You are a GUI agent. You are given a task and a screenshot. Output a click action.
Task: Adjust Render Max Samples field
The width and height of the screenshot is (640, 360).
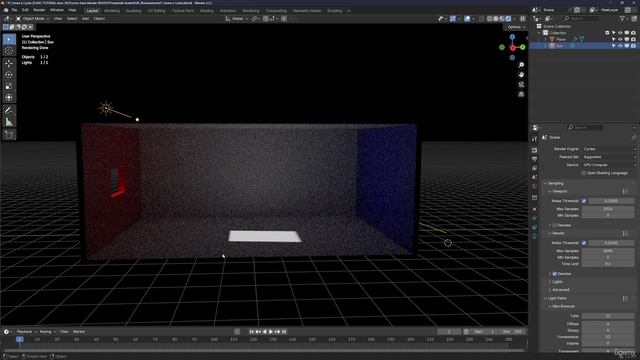(608, 251)
